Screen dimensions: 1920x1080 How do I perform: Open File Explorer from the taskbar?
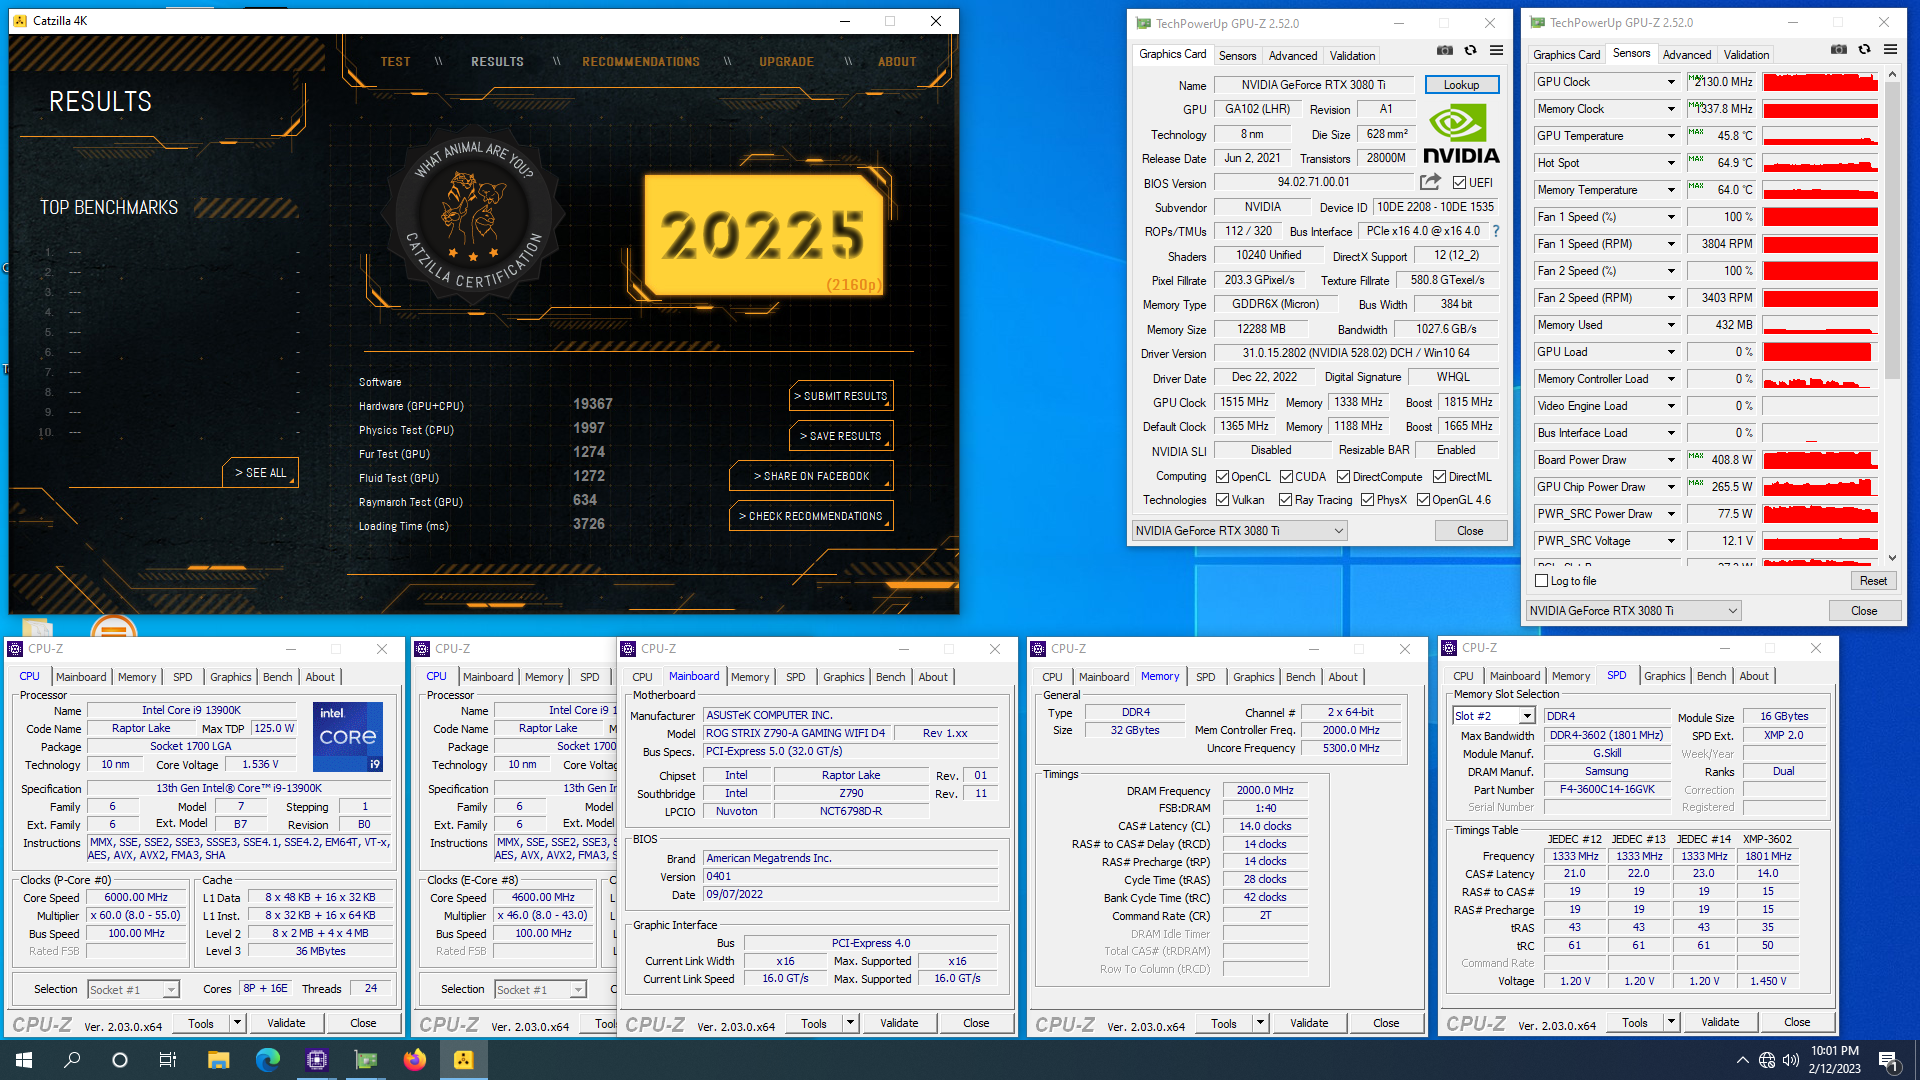(218, 1060)
